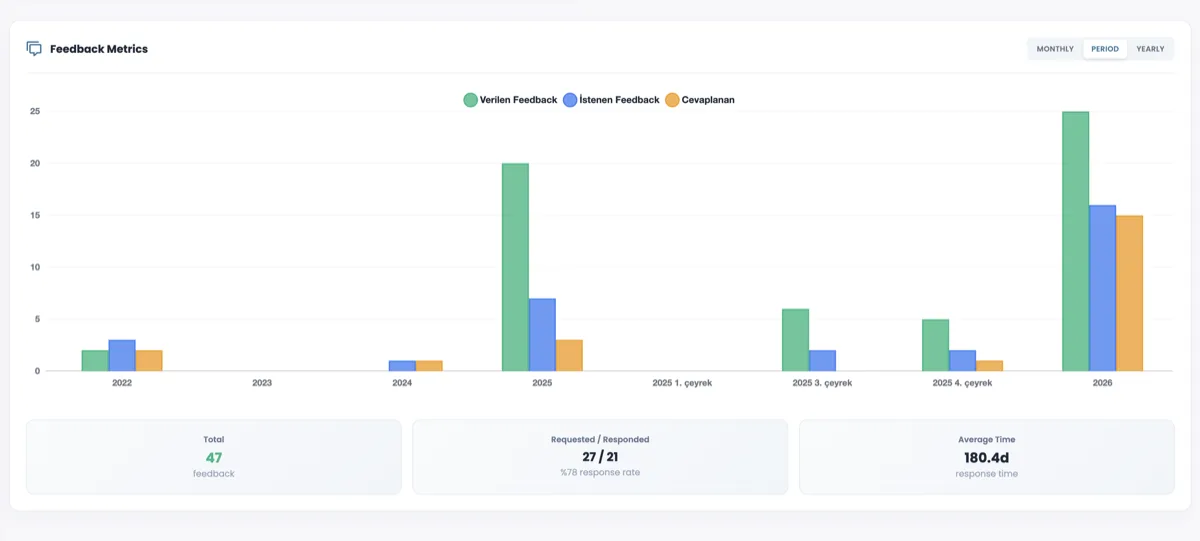Click the orange 2026 Cevaplanan bar

1129,293
